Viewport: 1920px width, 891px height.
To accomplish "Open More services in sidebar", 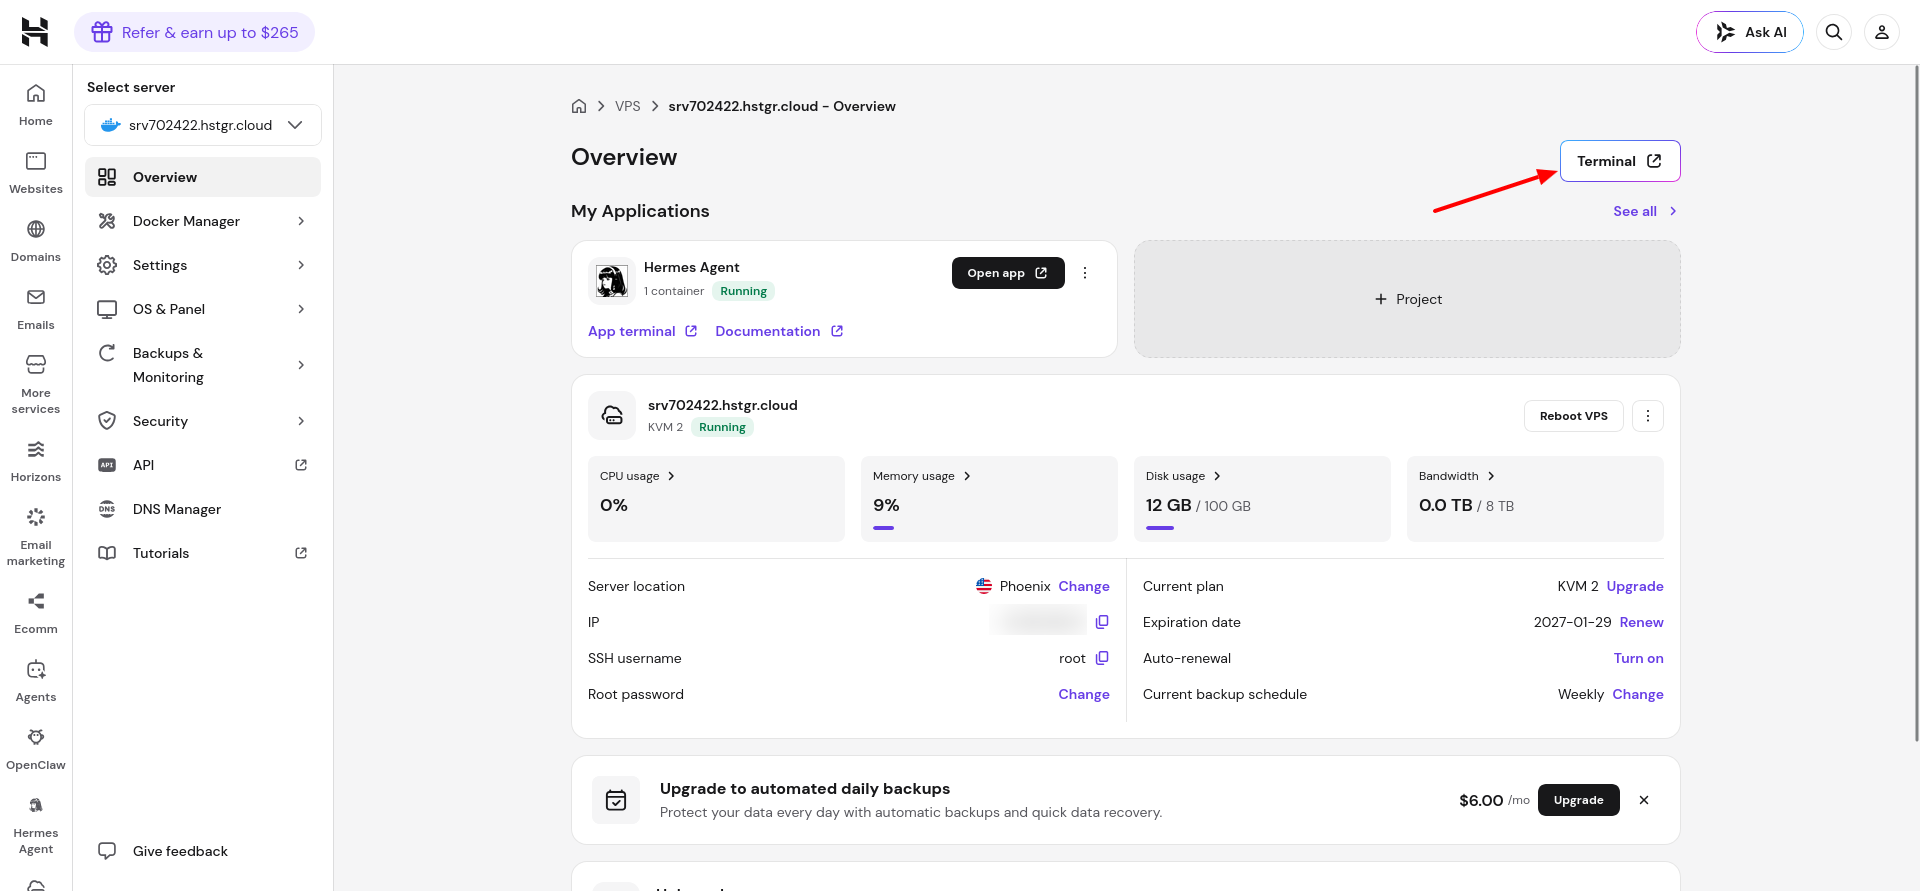I will point(36,385).
